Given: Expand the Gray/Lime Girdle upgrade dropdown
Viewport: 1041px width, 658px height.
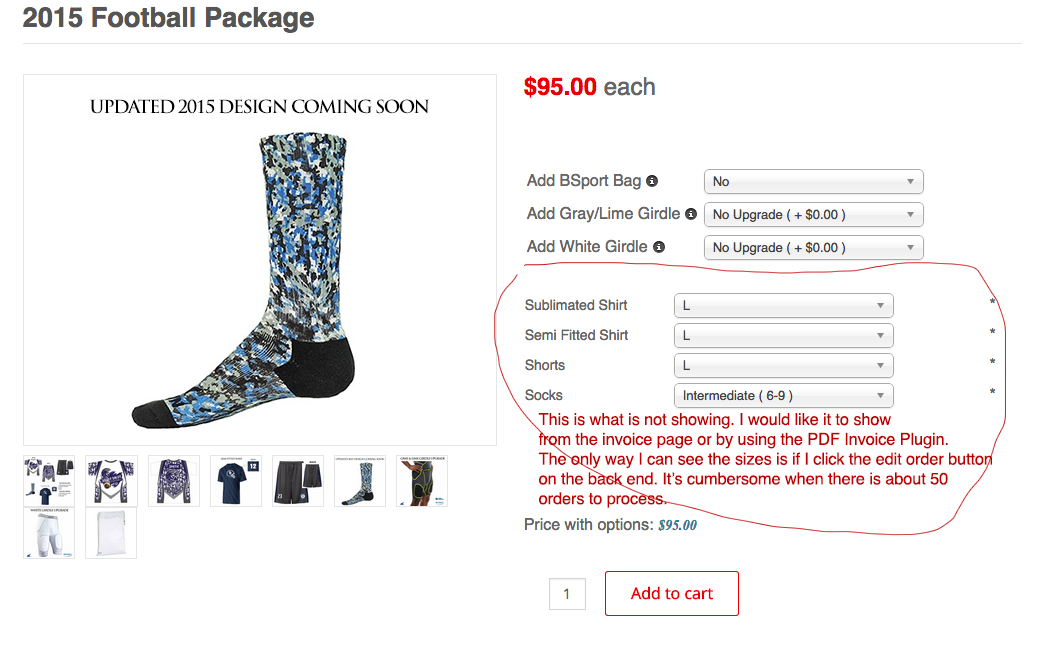Looking at the screenshot, I should click(x=813, y=215).
